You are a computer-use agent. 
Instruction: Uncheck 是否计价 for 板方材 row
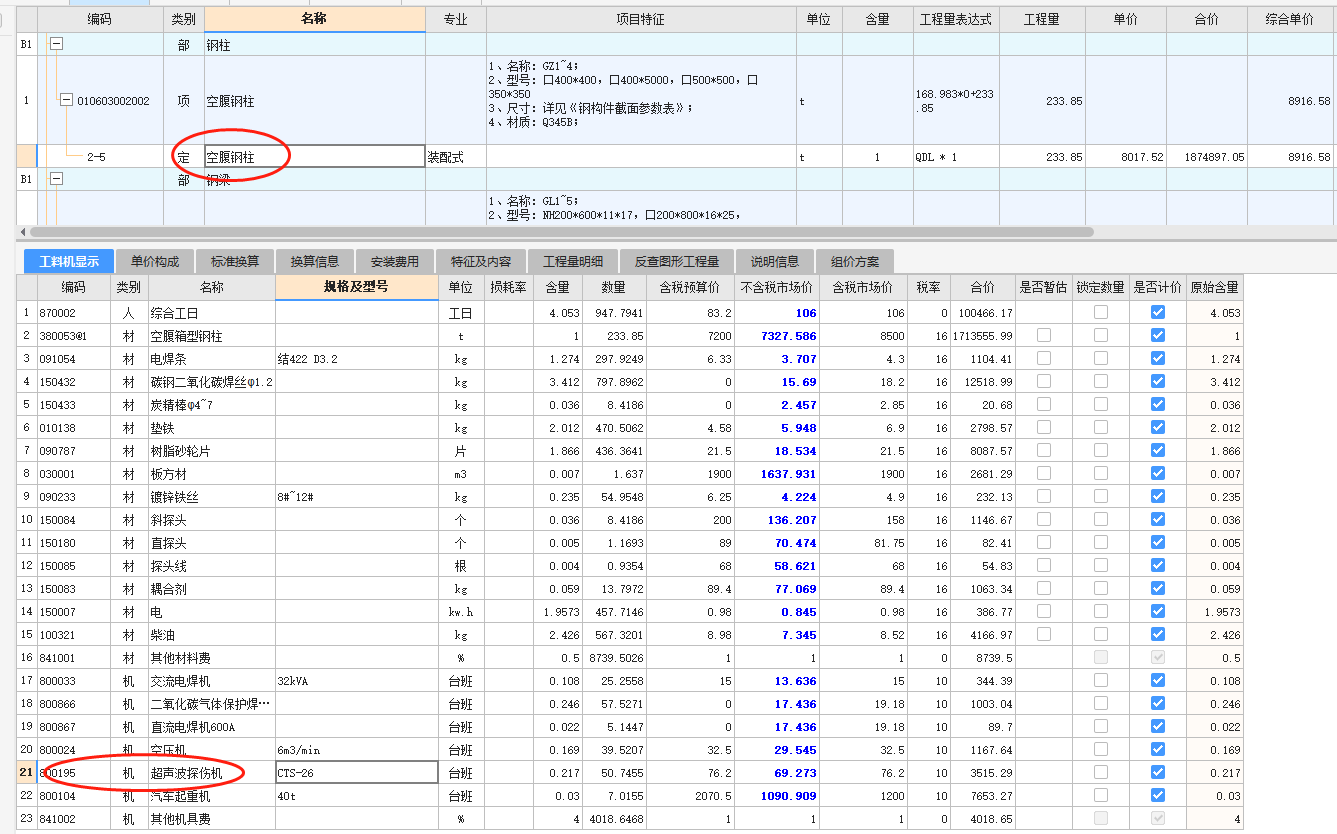click(x=1157, y=473)
